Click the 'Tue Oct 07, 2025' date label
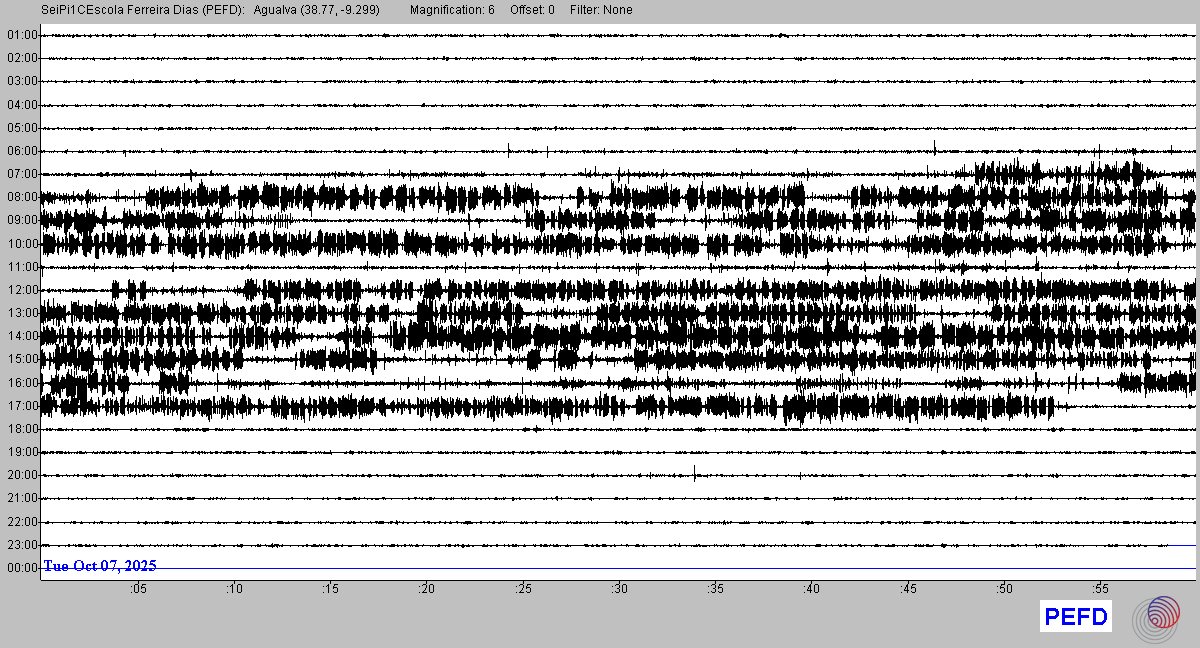The image size is (1200, 648). pos(100,566)
